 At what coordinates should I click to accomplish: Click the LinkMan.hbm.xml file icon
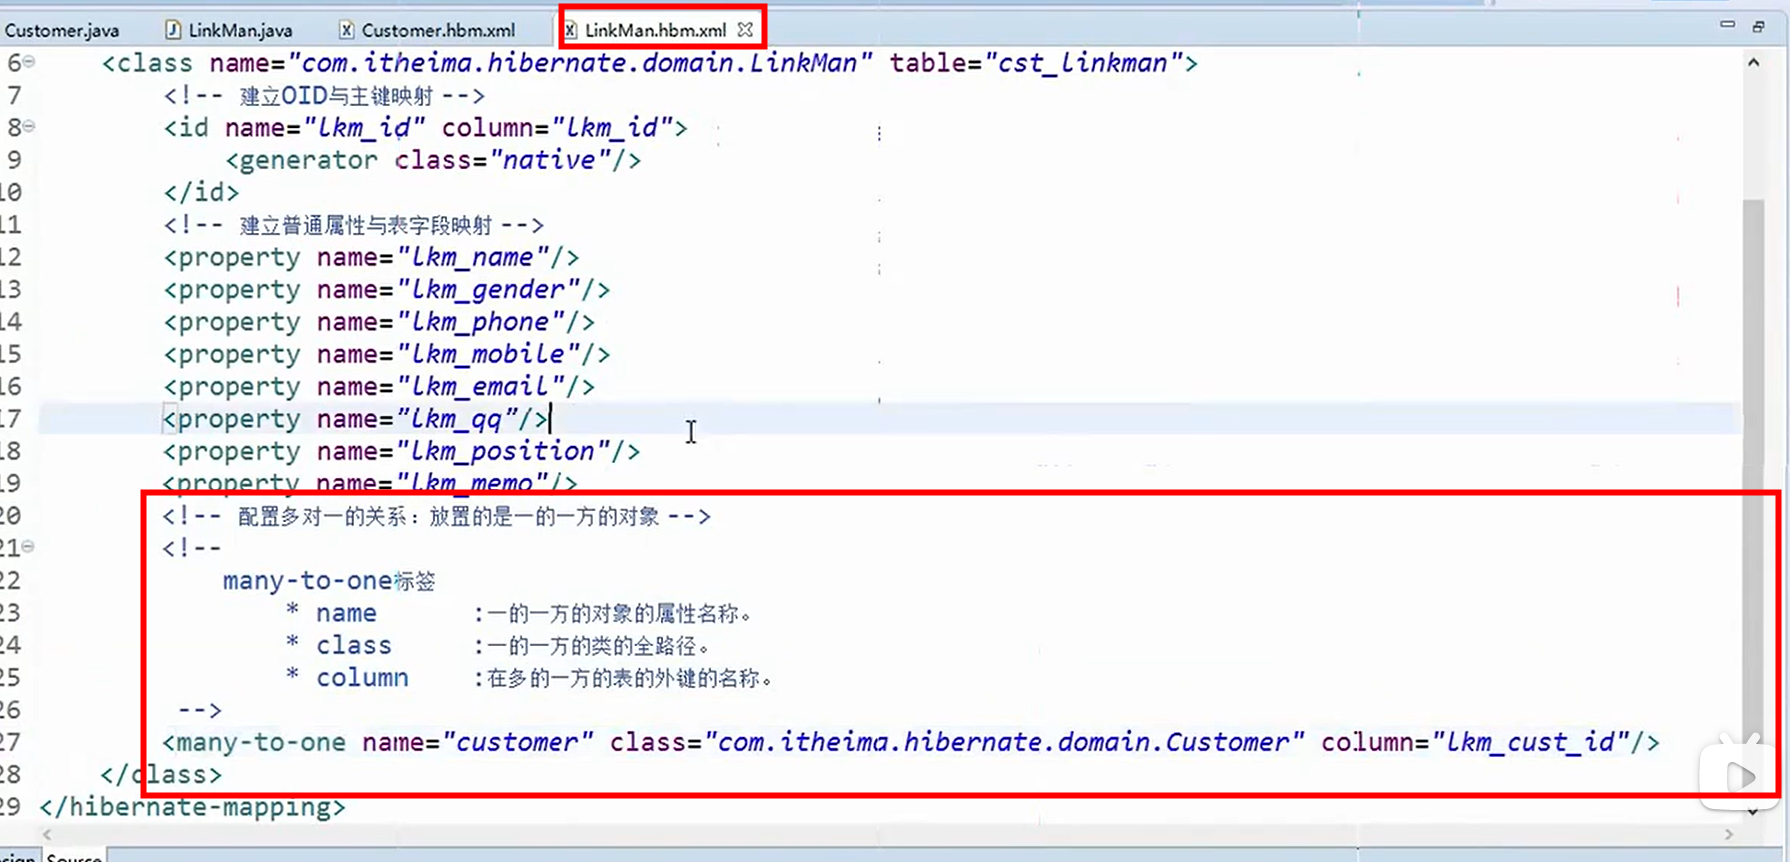pyautogui.click(x=570, y=30)
